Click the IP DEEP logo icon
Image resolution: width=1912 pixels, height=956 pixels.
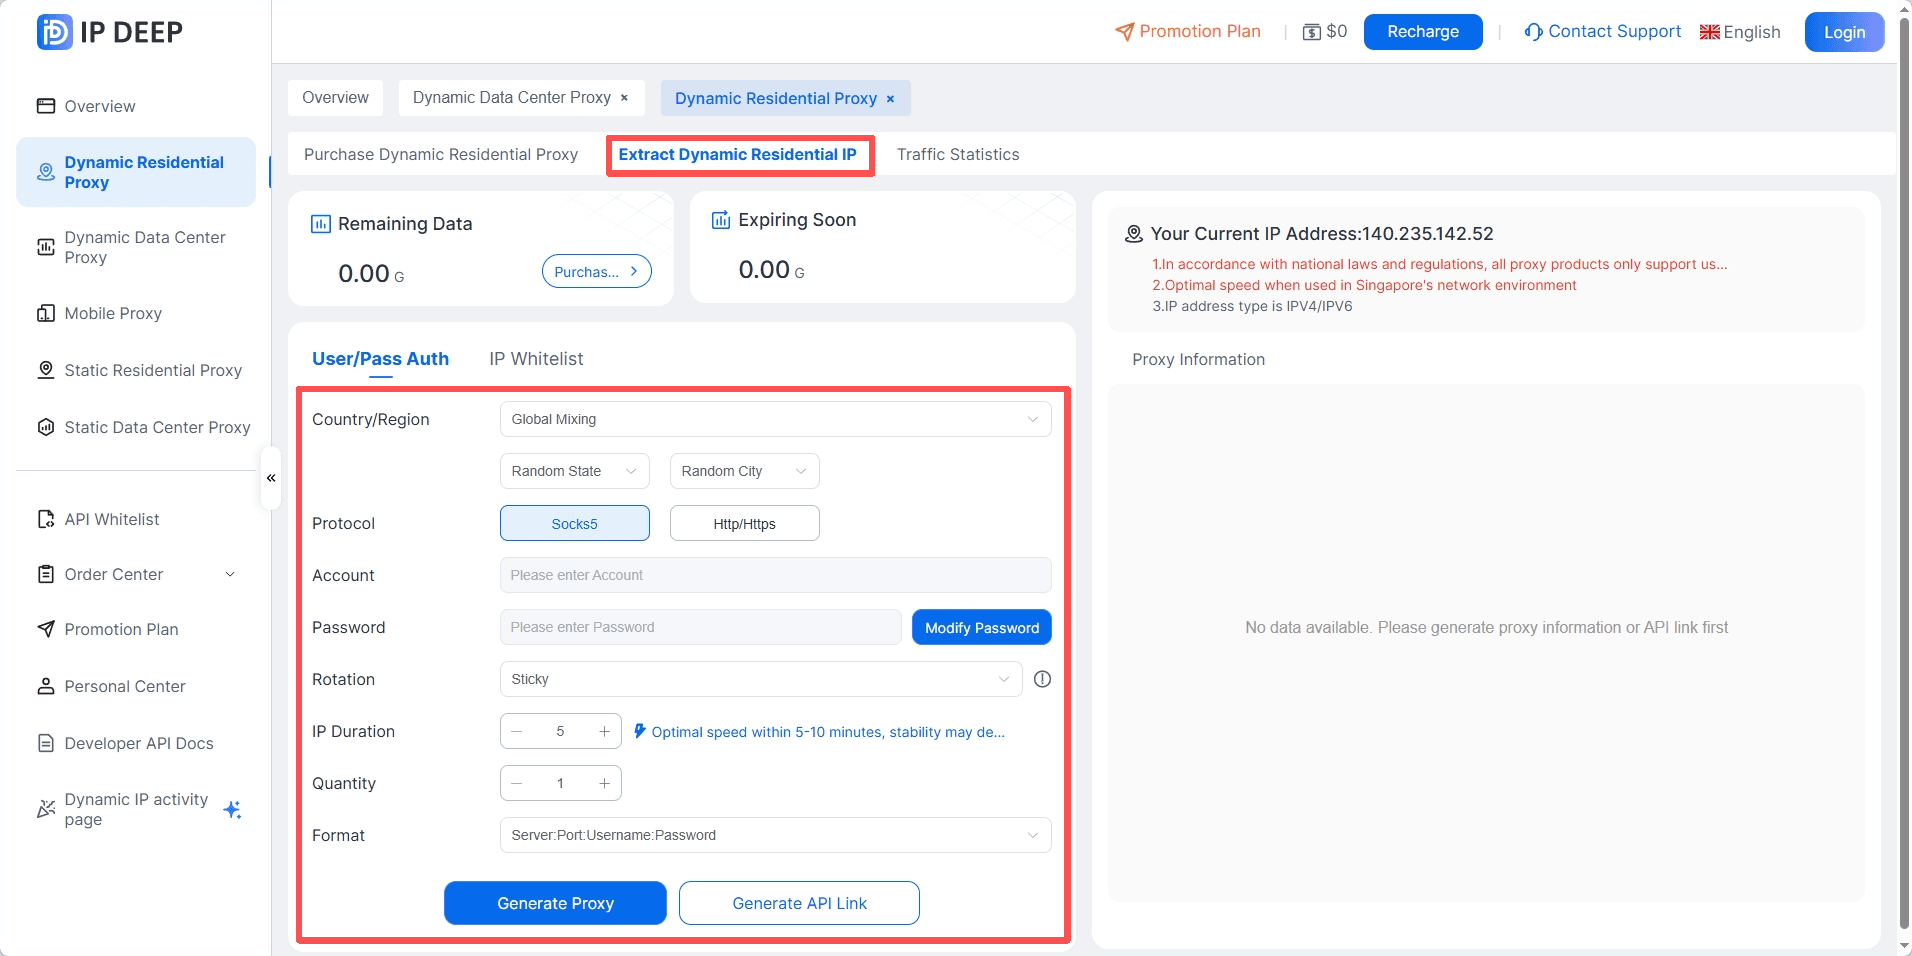tap(54, 32)
